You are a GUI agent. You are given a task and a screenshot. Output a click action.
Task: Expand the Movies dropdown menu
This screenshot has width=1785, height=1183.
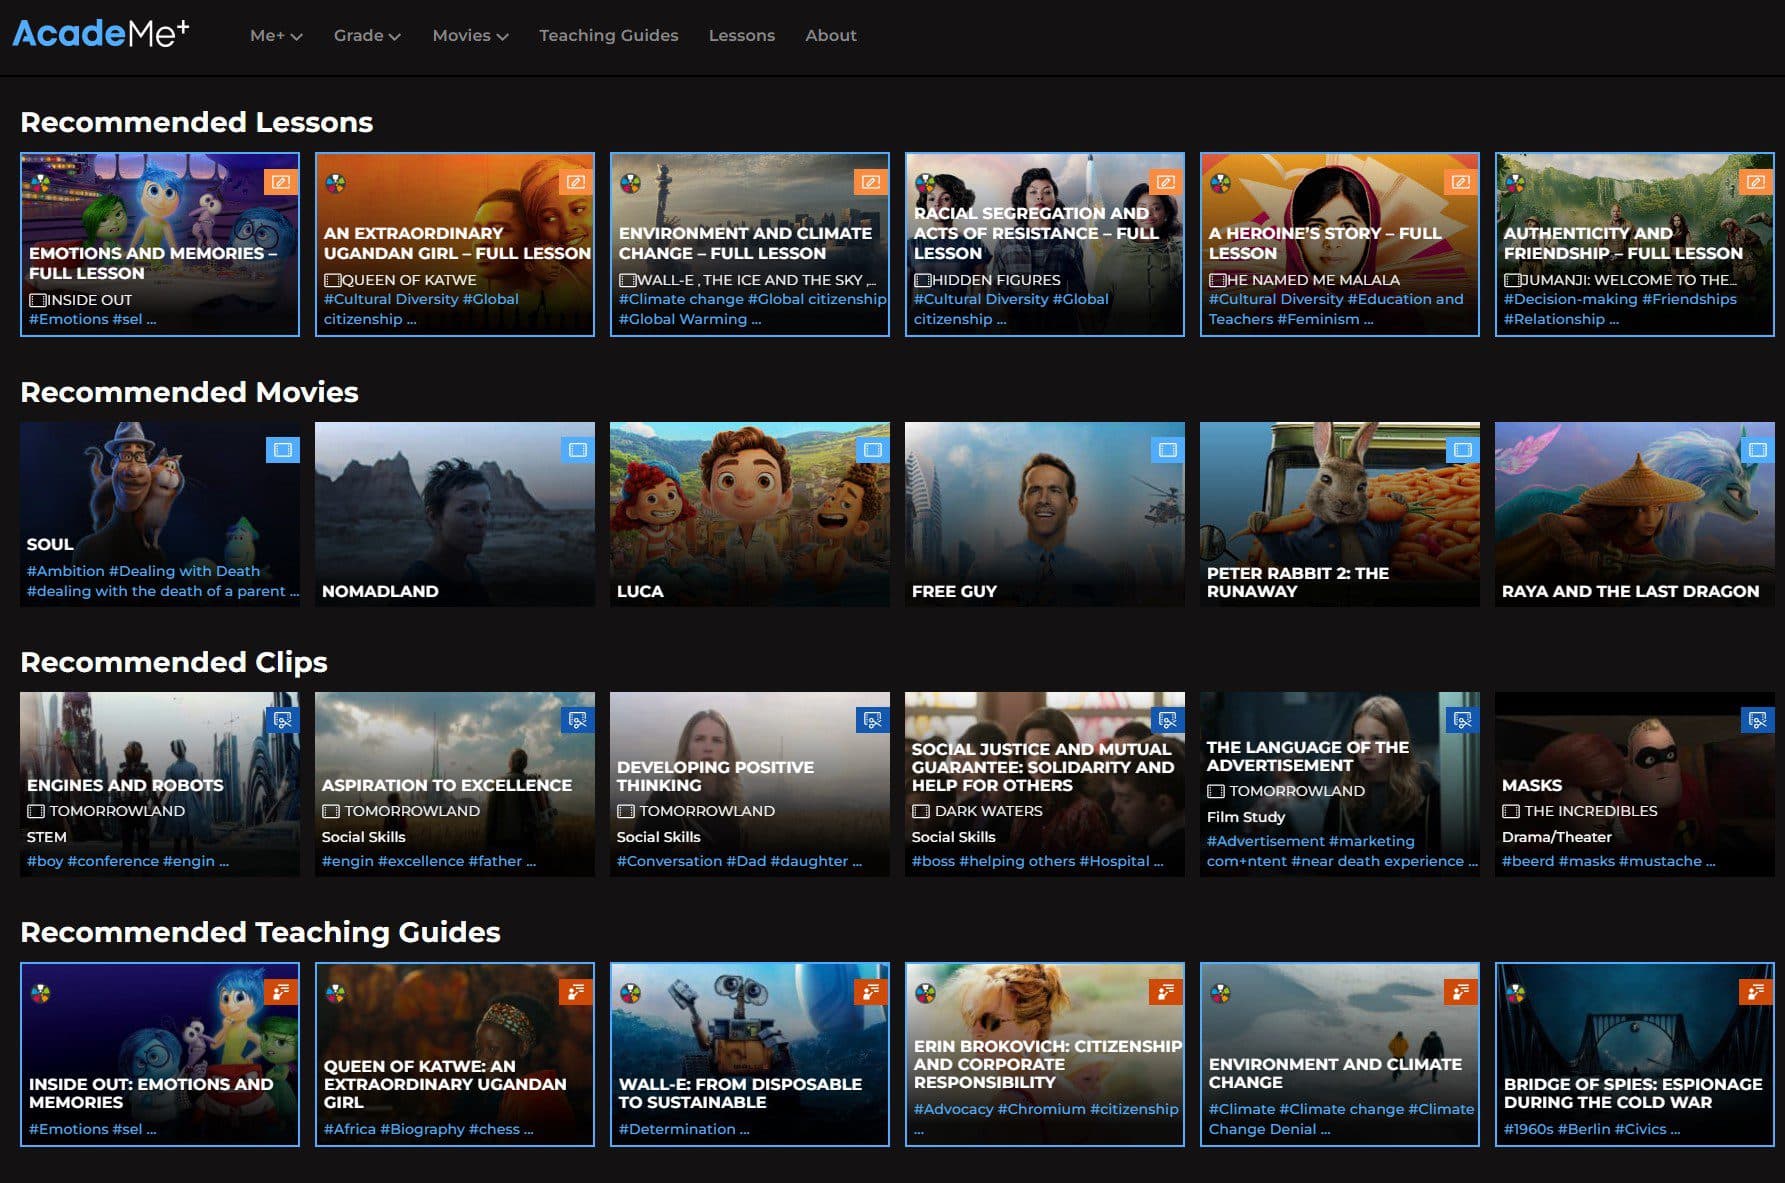(470, 36)
